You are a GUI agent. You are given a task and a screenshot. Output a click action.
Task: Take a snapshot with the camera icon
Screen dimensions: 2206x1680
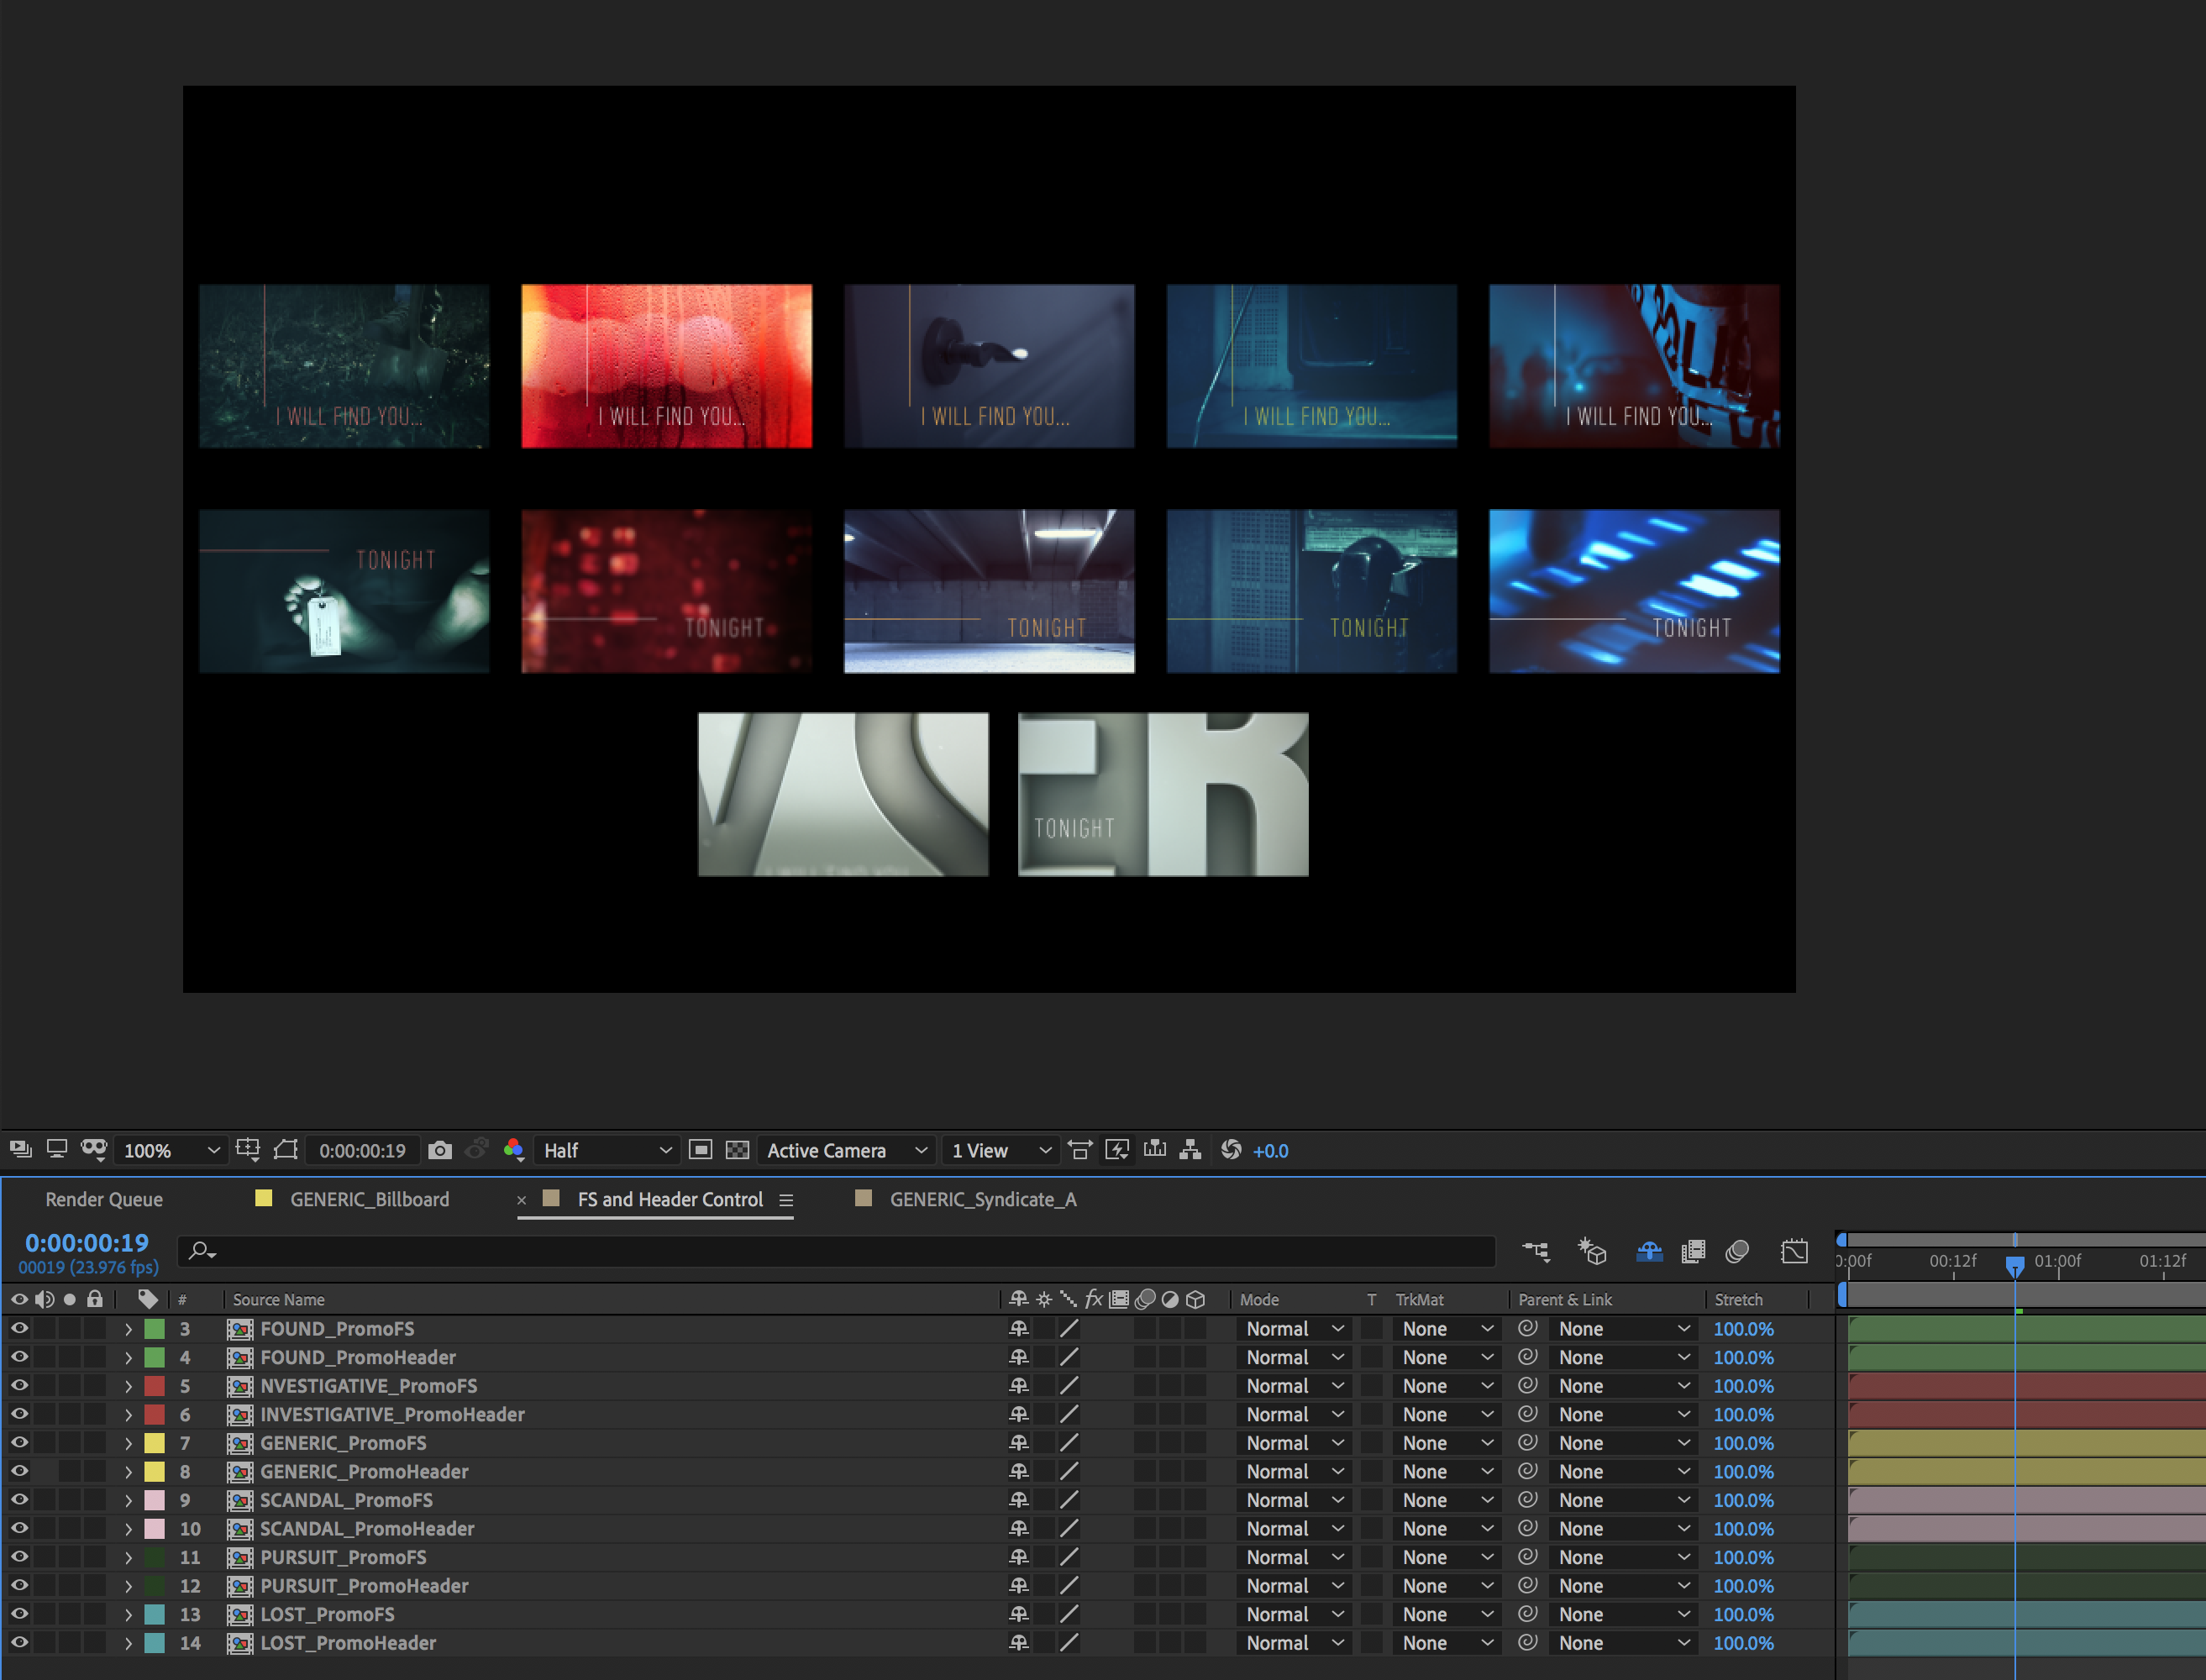(440, 1150)
